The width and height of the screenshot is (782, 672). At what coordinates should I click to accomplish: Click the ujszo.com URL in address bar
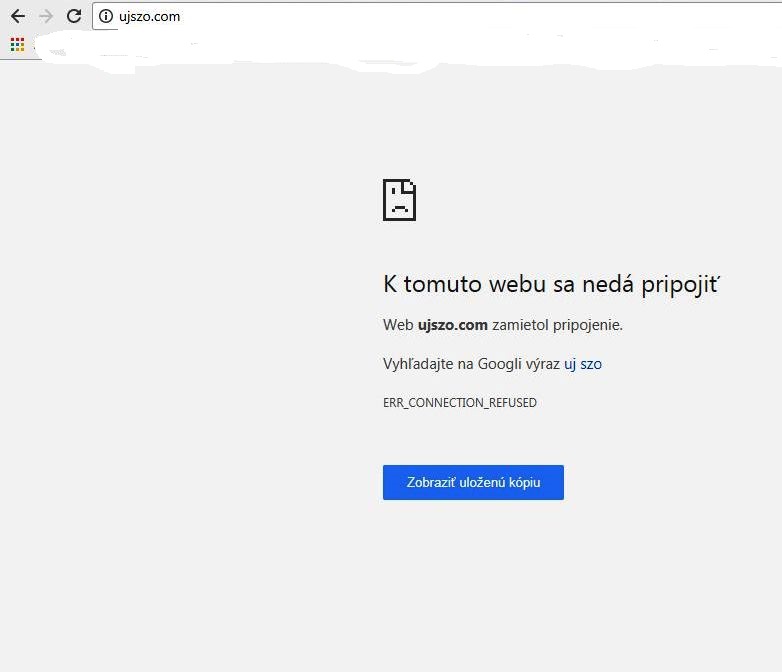click(150, 16)
